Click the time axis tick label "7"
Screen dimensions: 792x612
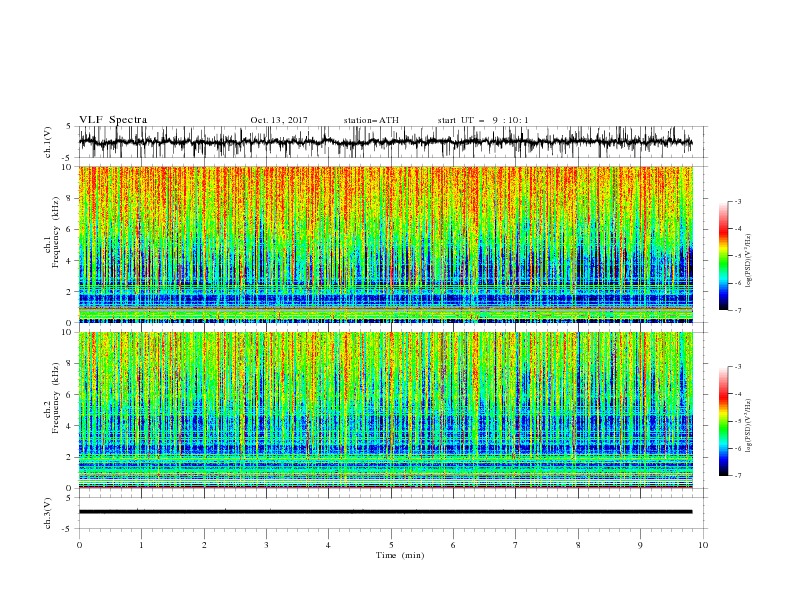[x=516, y=545]
